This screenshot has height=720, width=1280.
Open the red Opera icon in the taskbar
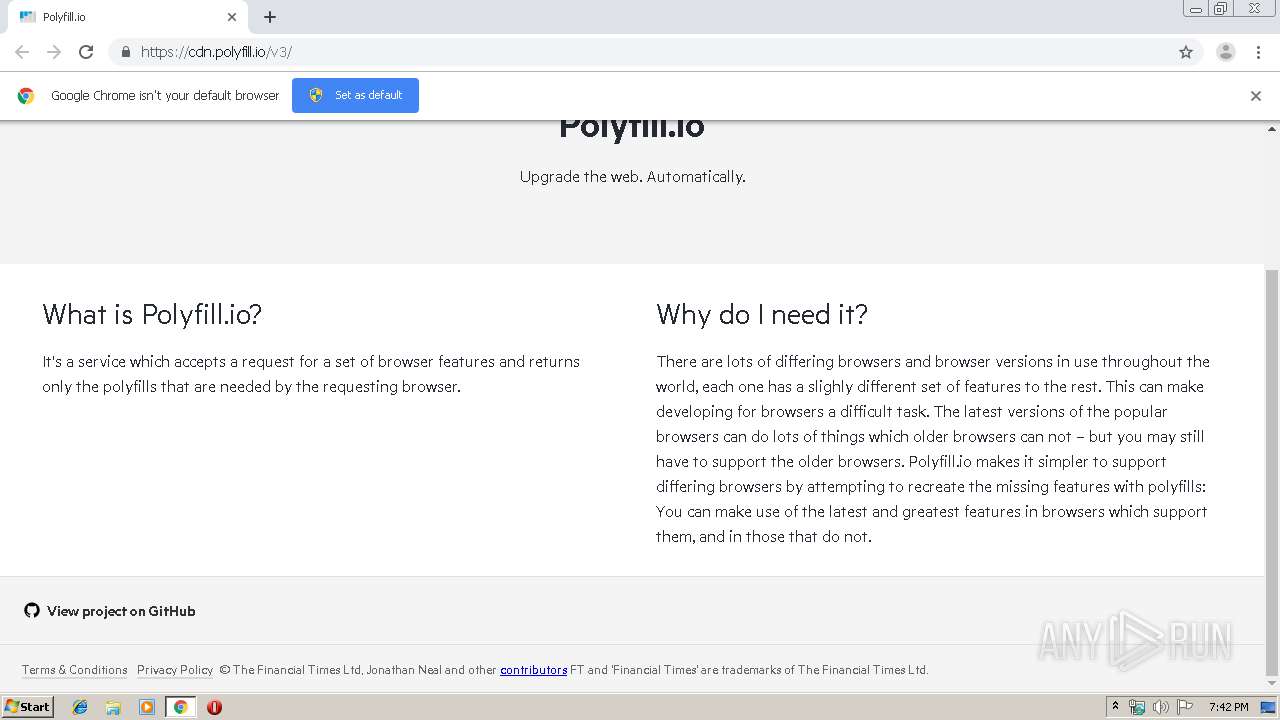[214, 707]
